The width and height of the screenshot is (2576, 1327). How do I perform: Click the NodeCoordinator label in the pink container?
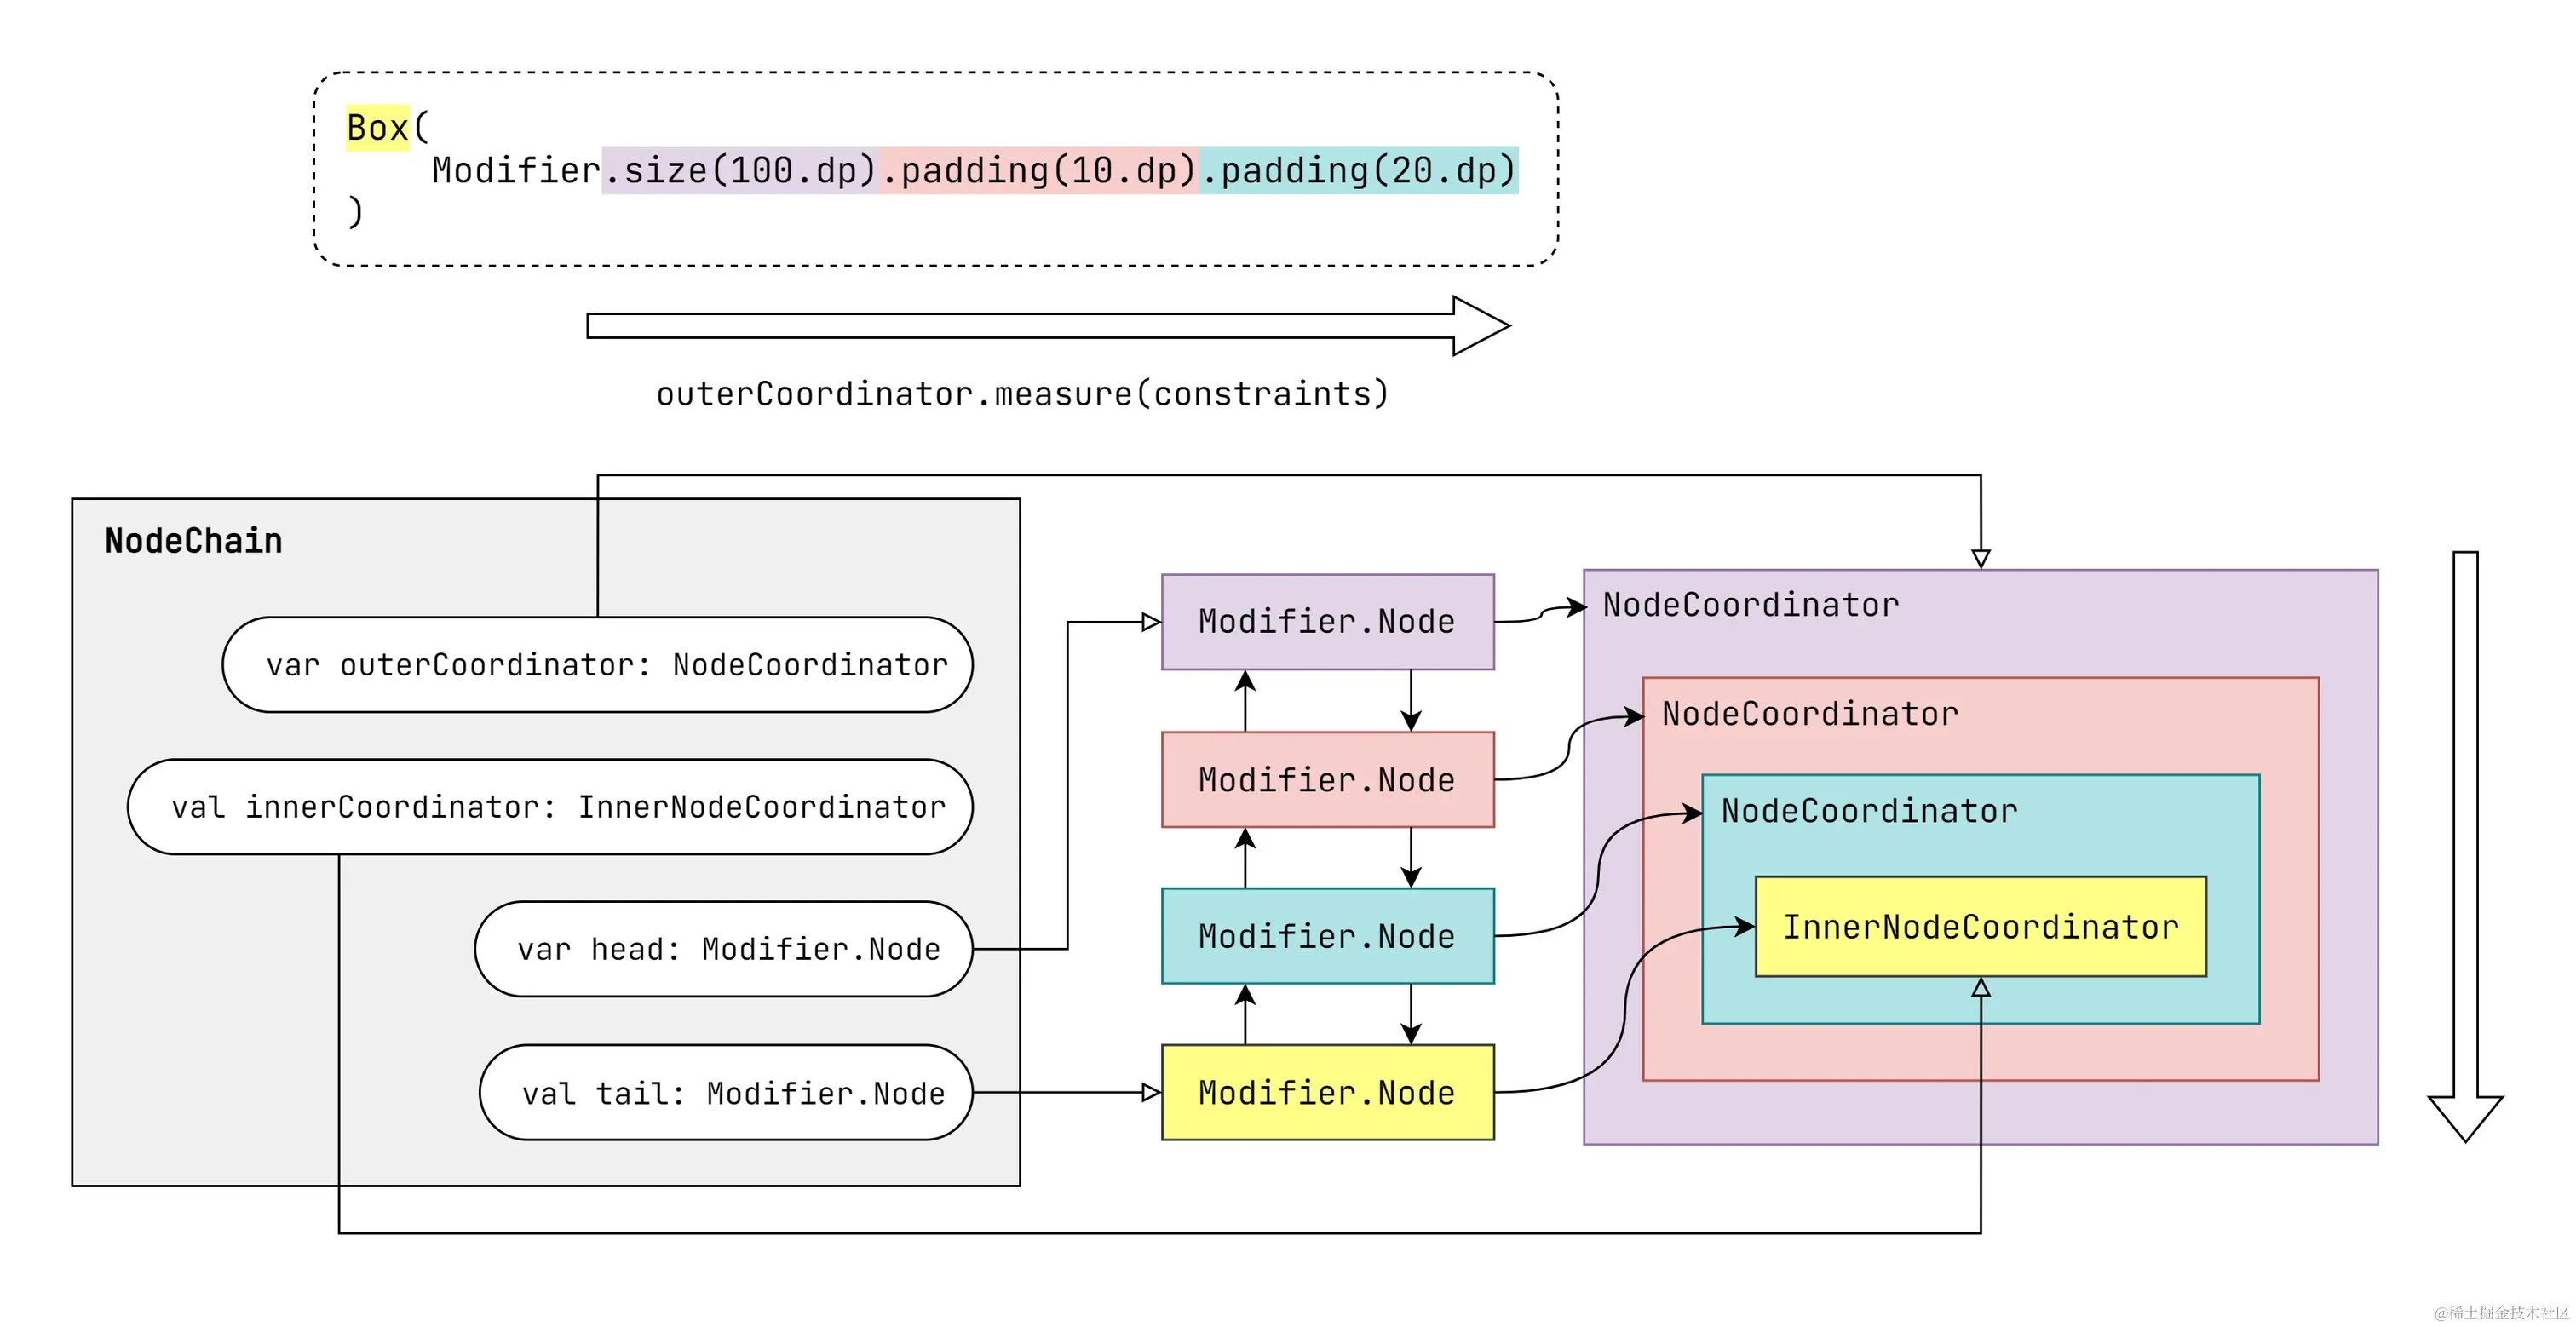click(1809, 713)
